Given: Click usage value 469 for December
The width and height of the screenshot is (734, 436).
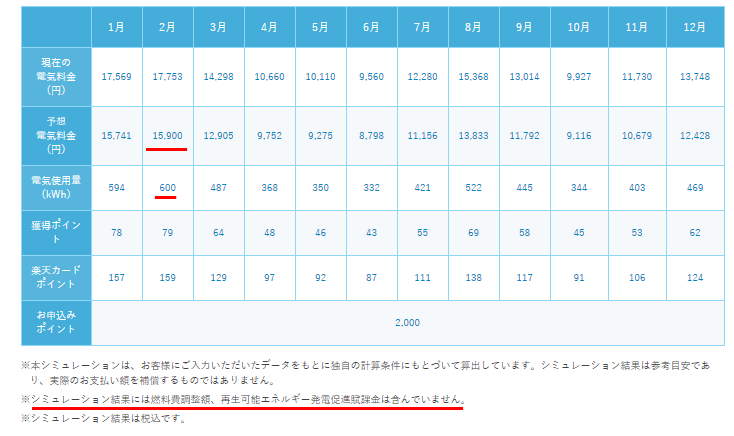Looking at the screenshot, I should coord(695,188).
